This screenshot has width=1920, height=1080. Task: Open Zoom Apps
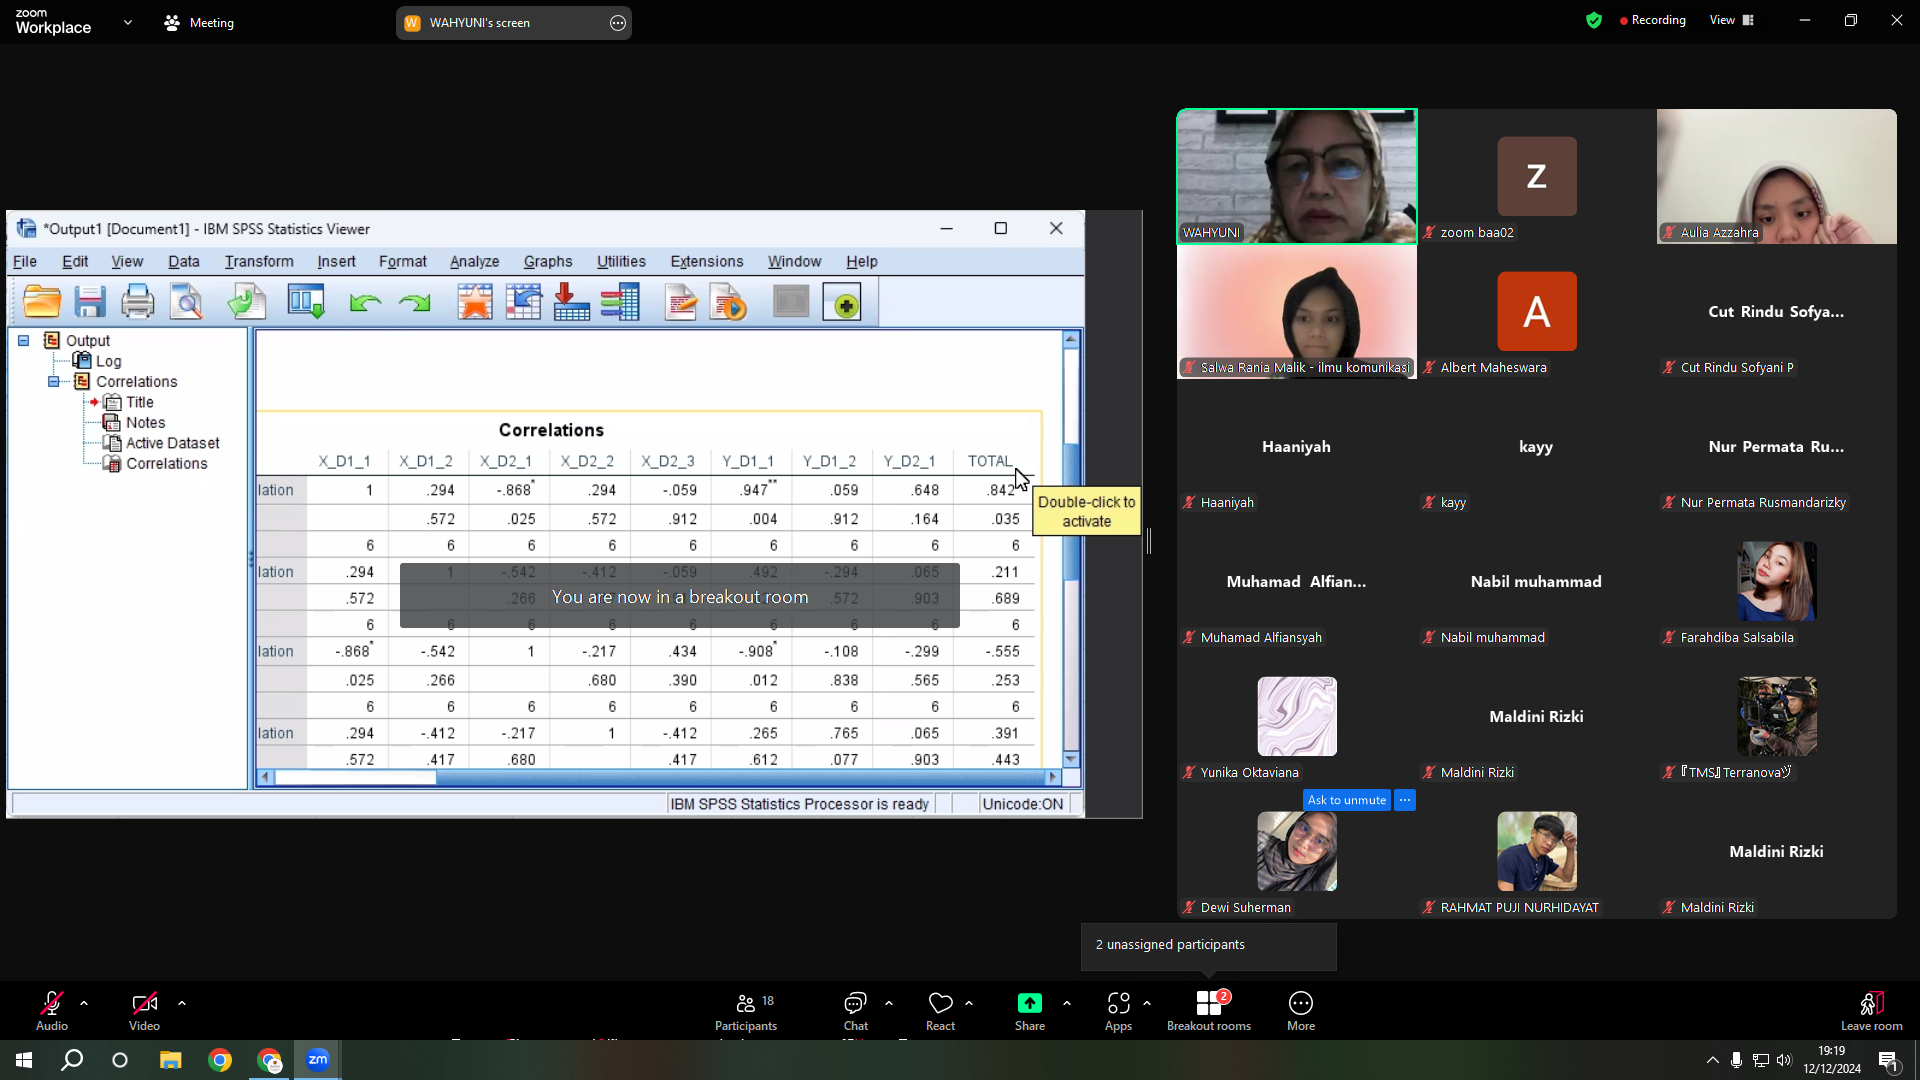pos(1118,1011)
